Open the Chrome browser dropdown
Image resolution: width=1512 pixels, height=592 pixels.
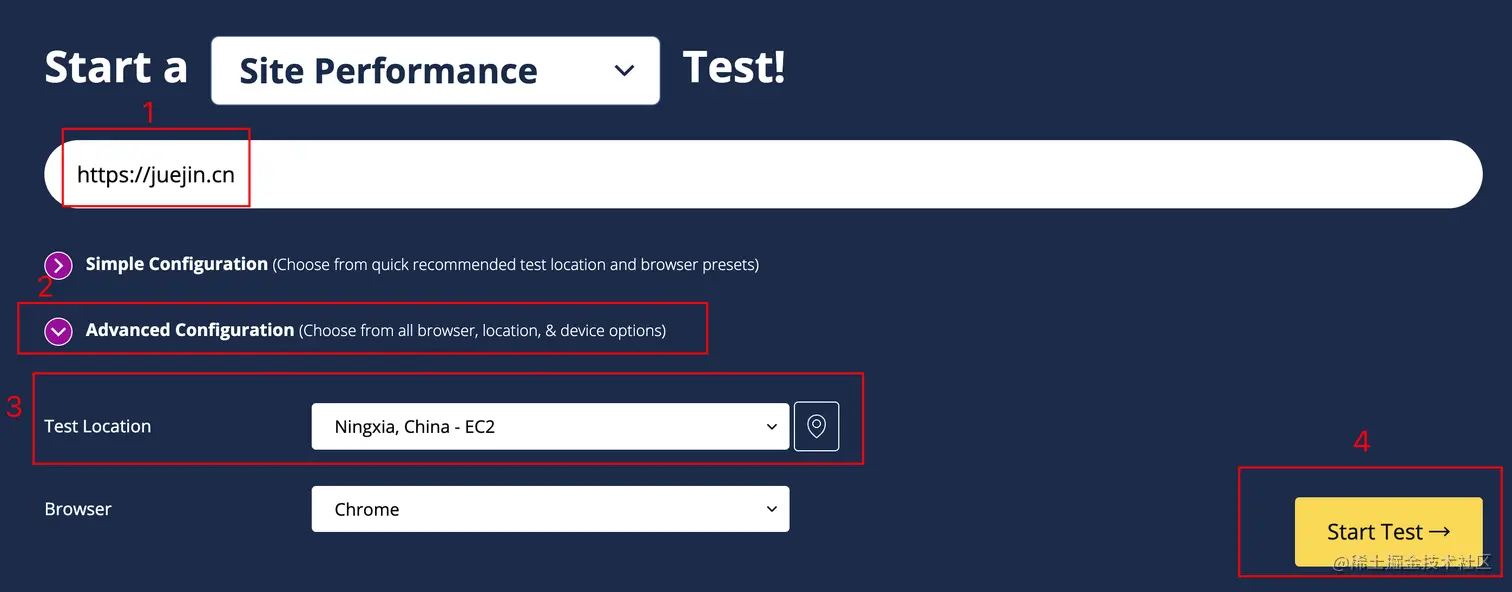550,509
